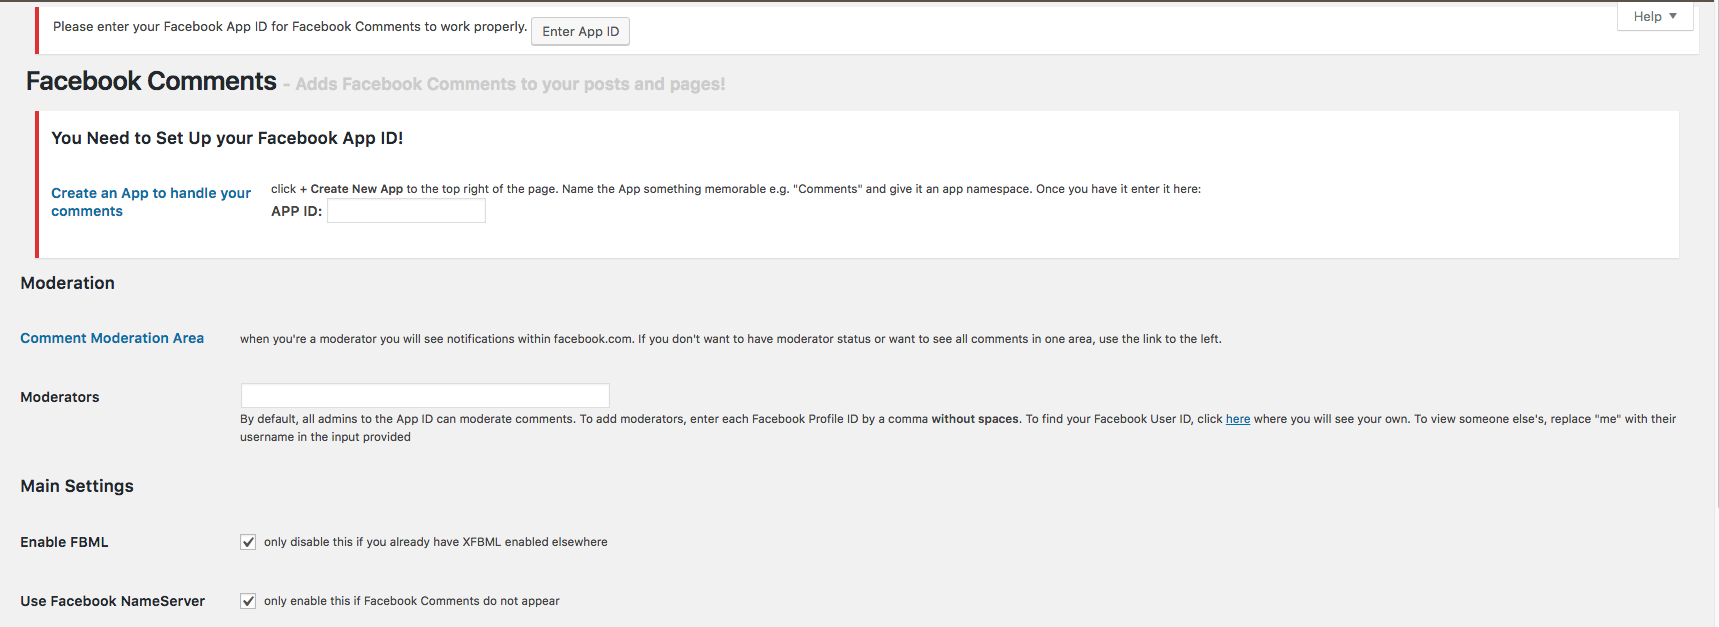Image resolution: width=1719 pixels, height=627 pixels.
Task: Click the 'only enable this' NameServer description
Action: tap(411, 601)
